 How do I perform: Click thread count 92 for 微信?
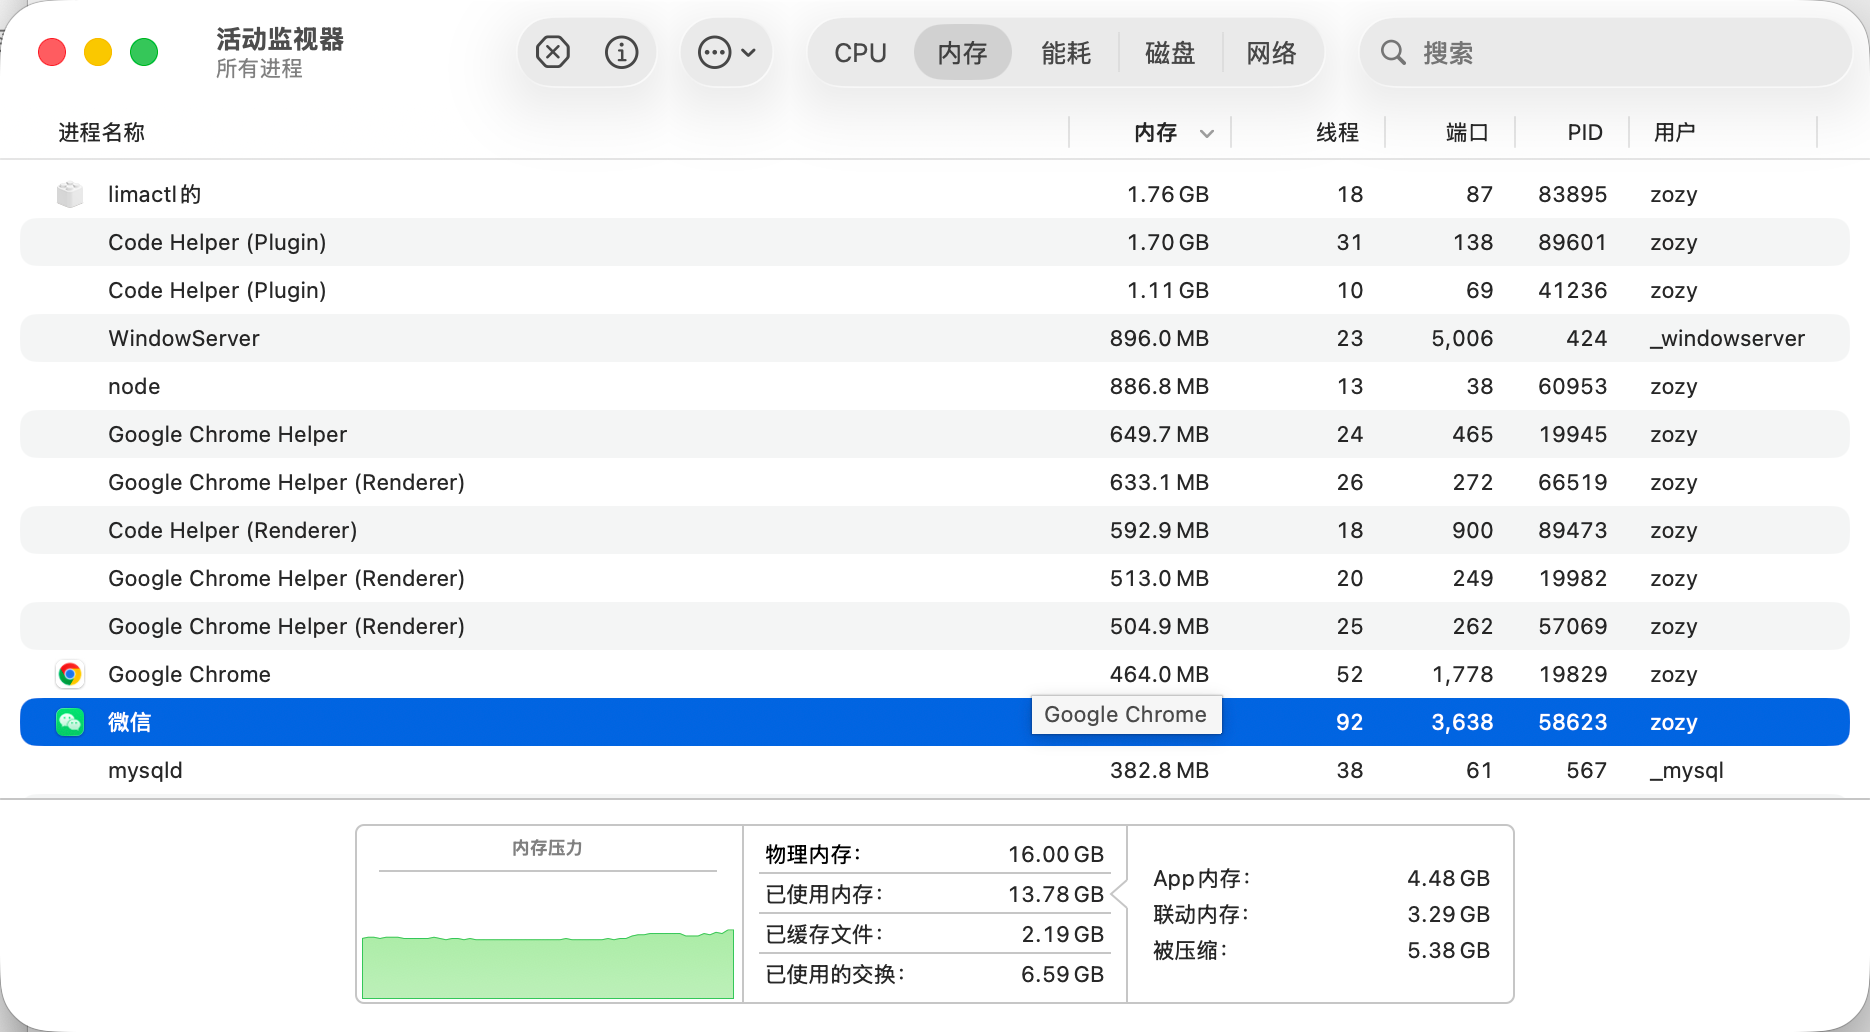click(x=1349, y=722)
